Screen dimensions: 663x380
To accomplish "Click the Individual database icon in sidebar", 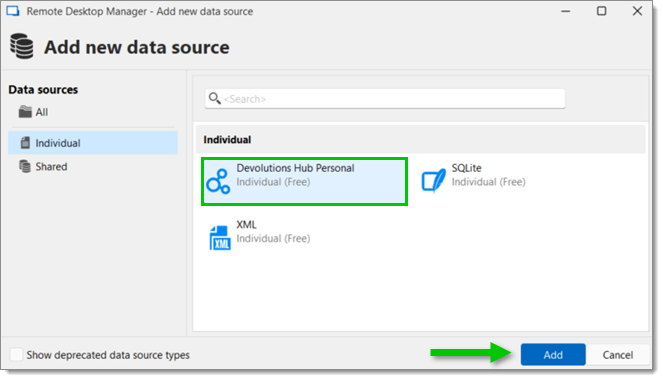I will click(25, 143).
